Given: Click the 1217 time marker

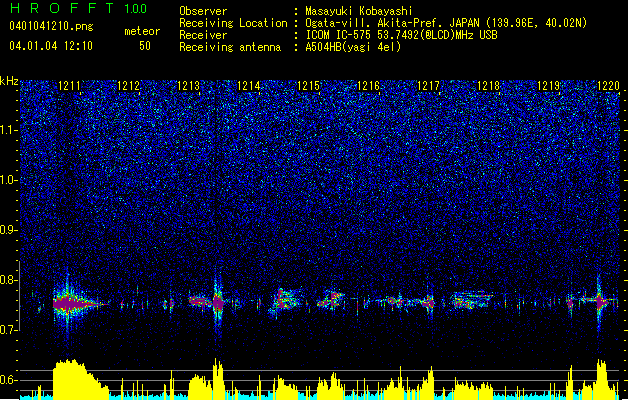Looking at the screenshot, I should click(x=428, y=85).
